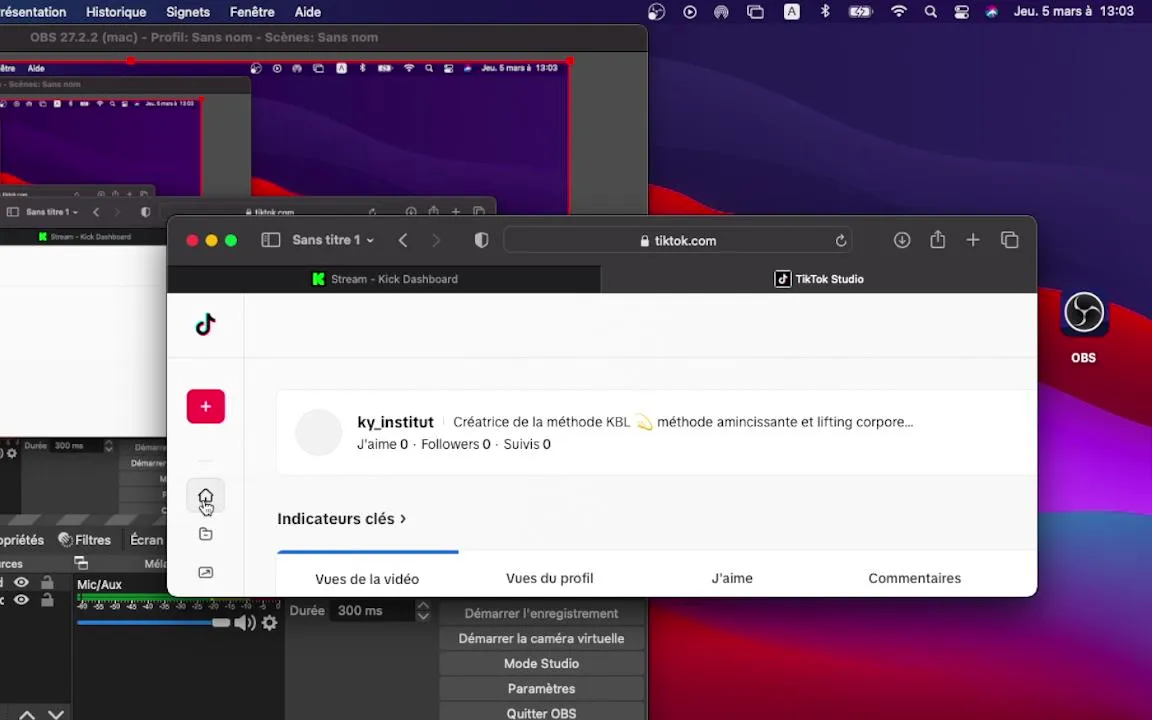Open Spotlight search in menu bar
Image resolution: width=1152 pixels, height=720 pixels.
pos(930,12)
